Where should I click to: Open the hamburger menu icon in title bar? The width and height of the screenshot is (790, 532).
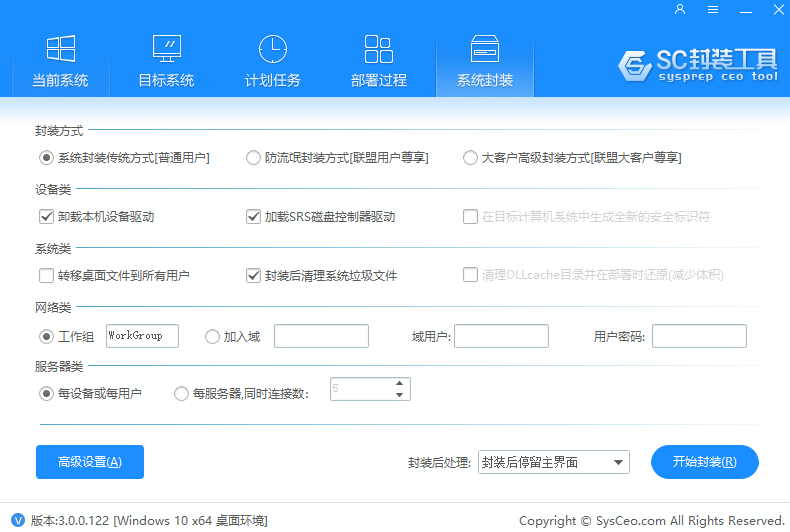tap(713, 9)
